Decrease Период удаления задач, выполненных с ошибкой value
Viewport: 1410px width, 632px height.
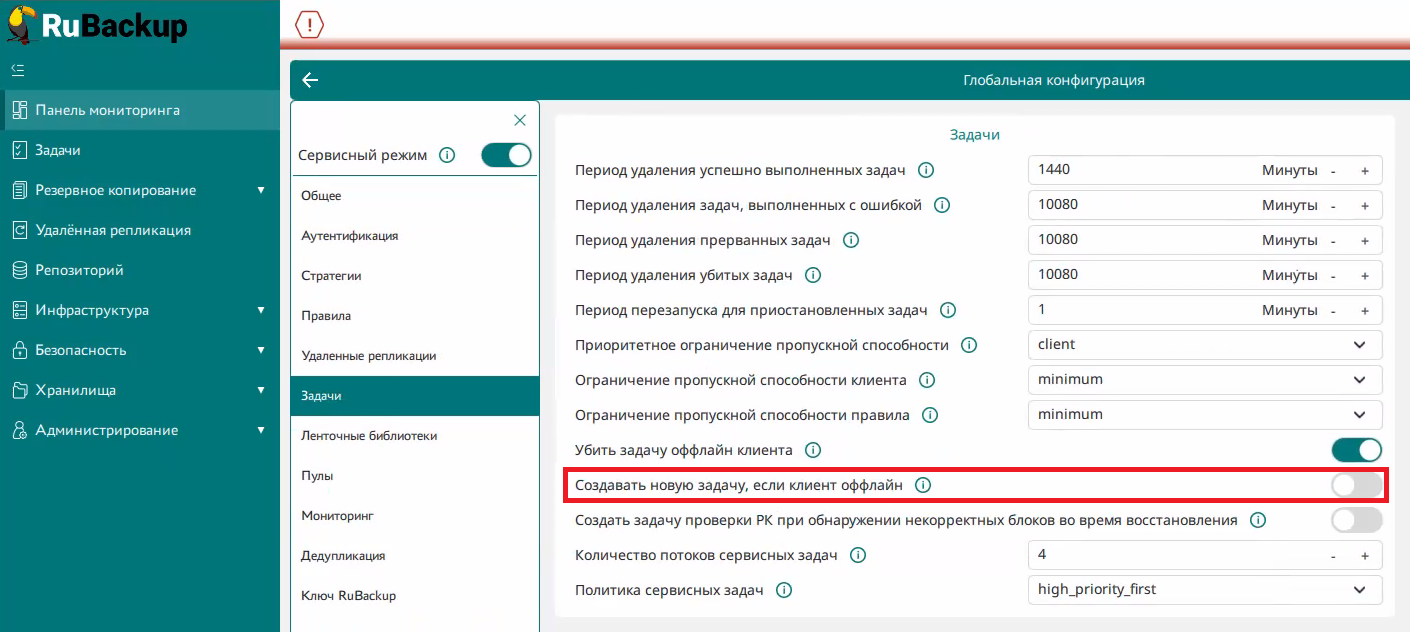click(x=1333, y=206)
